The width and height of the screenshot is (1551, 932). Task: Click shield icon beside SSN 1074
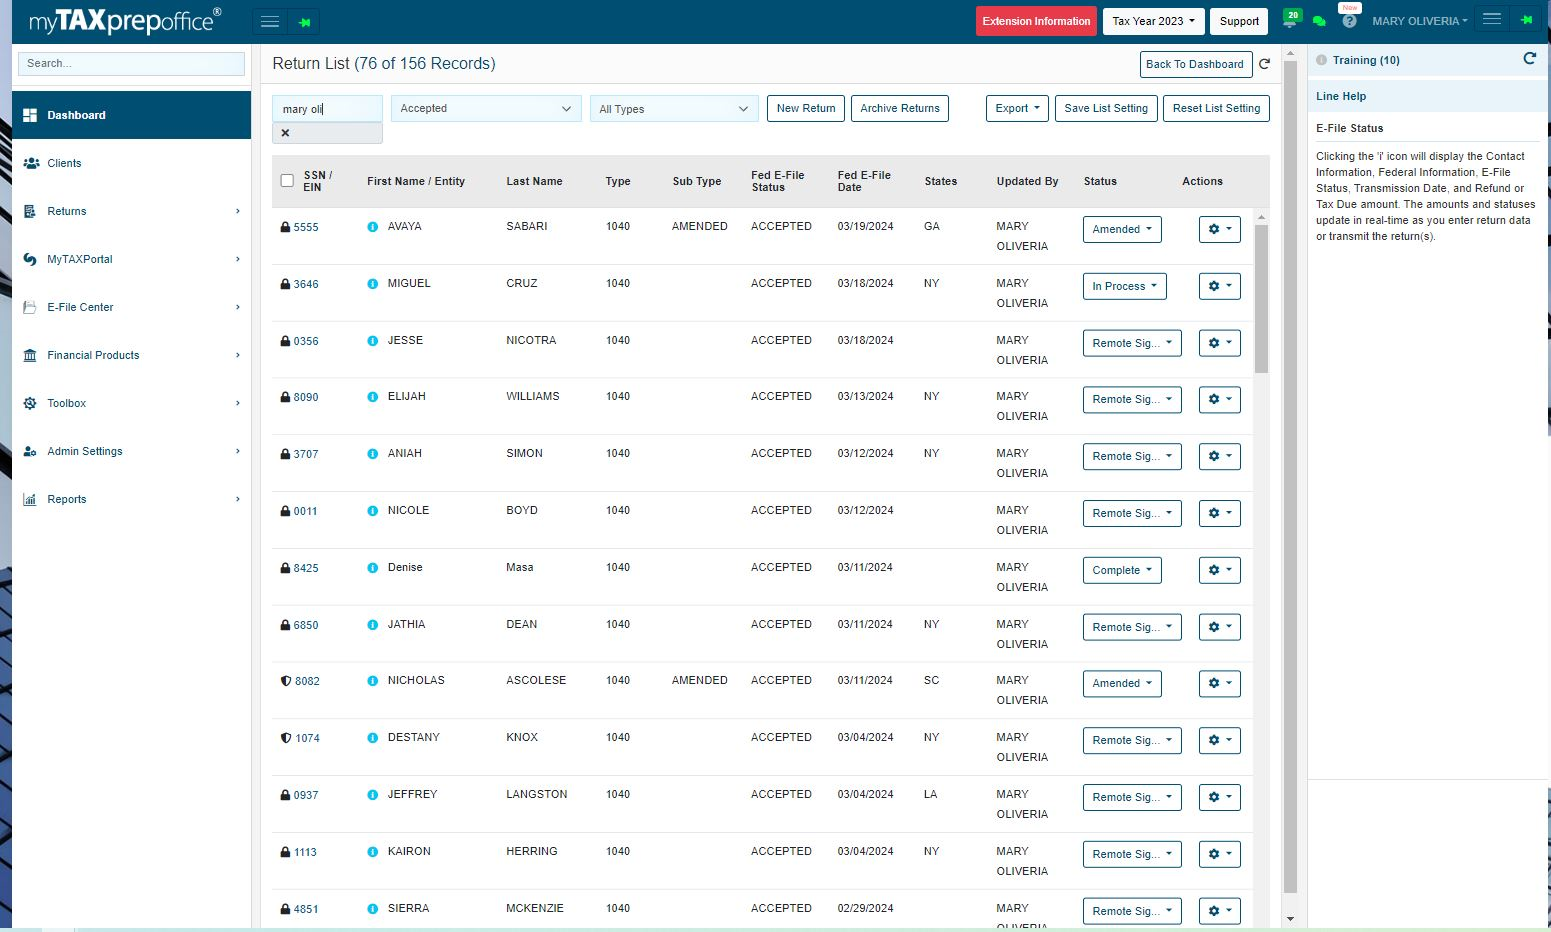coord(286,738)
